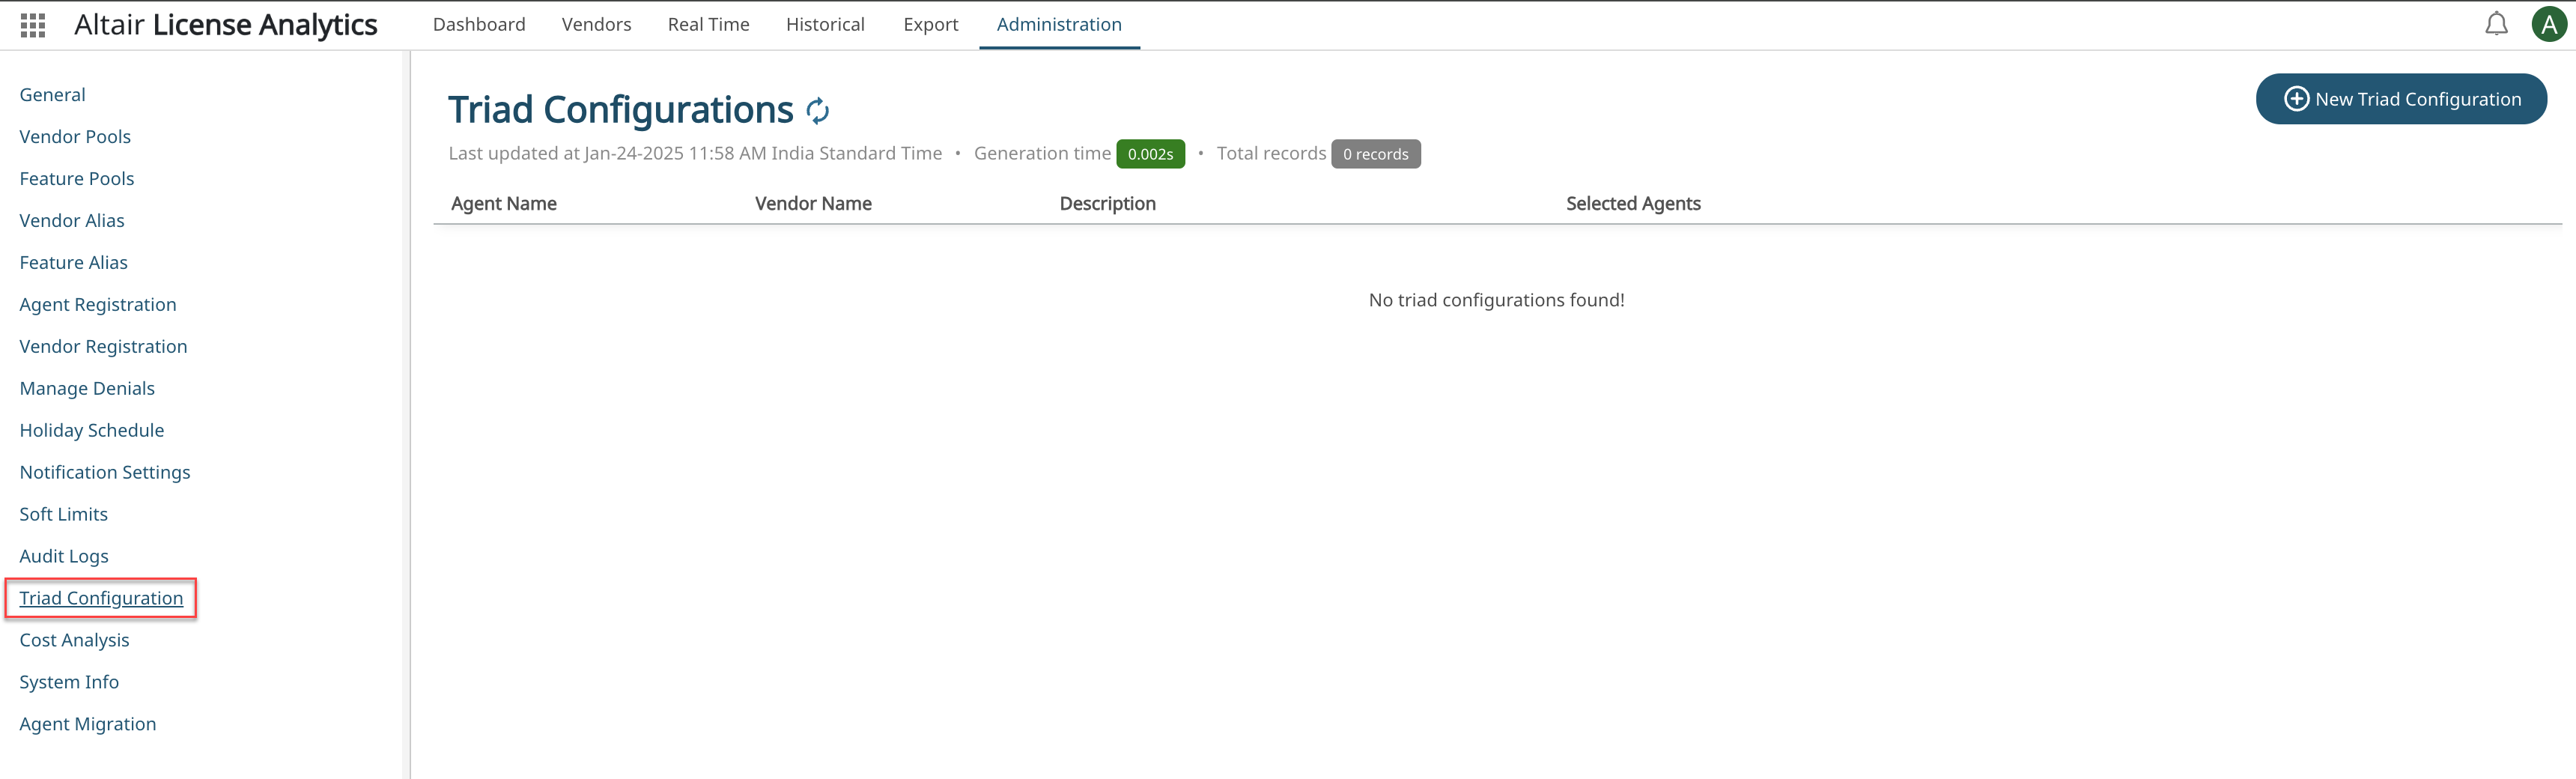Image resolution: width=2576 pixels, height=779 pixels.
Task: Open Agent Registration page
Action: 98,305
